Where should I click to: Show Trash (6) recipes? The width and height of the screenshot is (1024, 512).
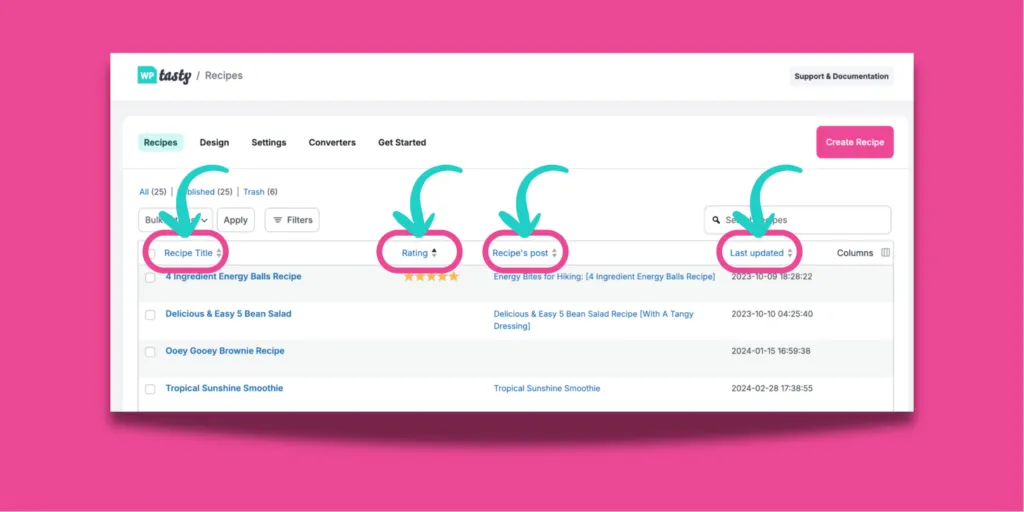(x=261, y=192)
